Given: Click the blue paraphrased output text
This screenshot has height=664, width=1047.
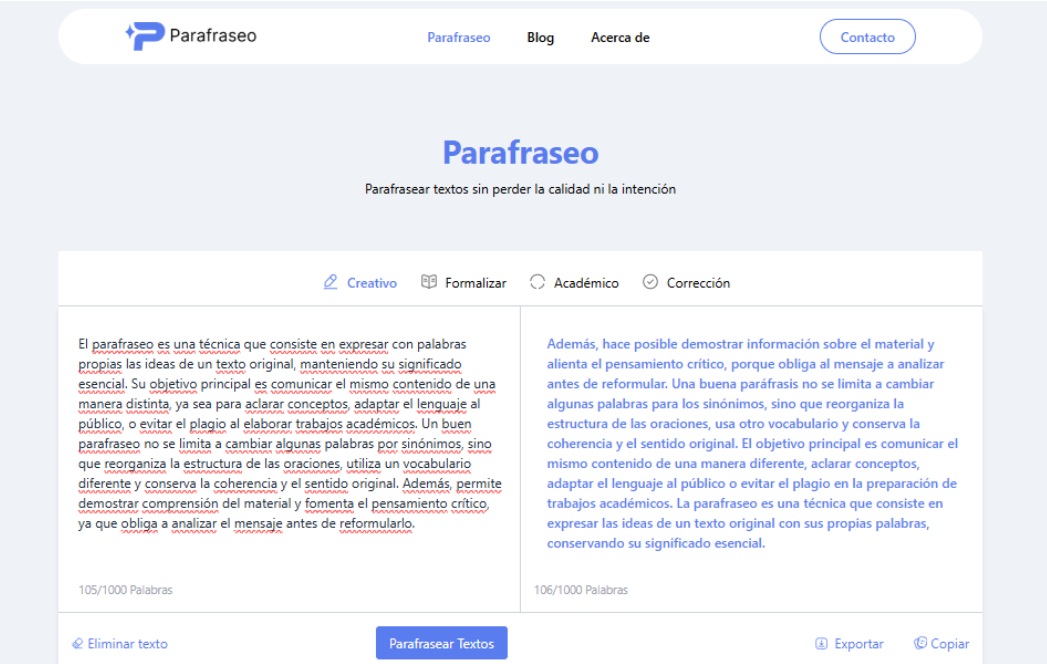Looking at the screenshot, I should [752, 443].
